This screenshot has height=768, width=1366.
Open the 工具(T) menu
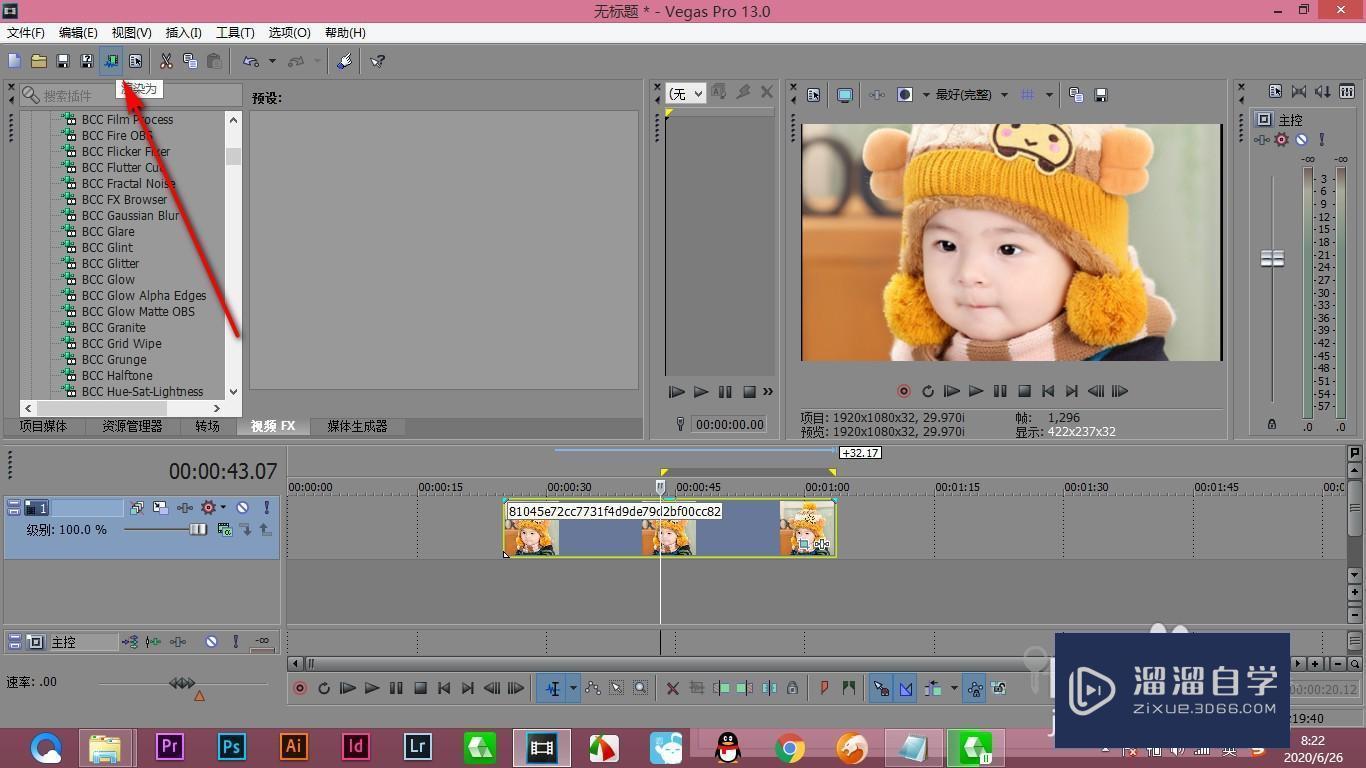(235, 33)
